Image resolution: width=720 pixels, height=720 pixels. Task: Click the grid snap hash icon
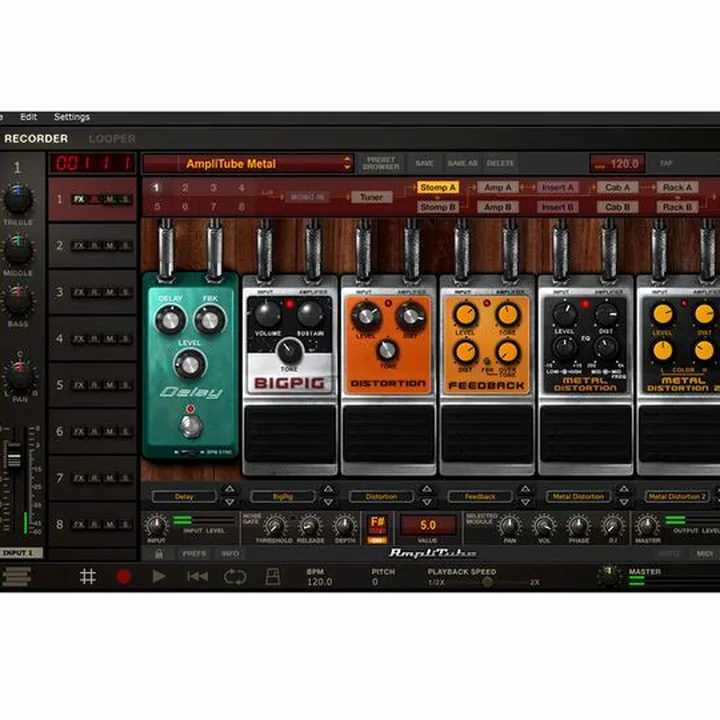point(88,576)
